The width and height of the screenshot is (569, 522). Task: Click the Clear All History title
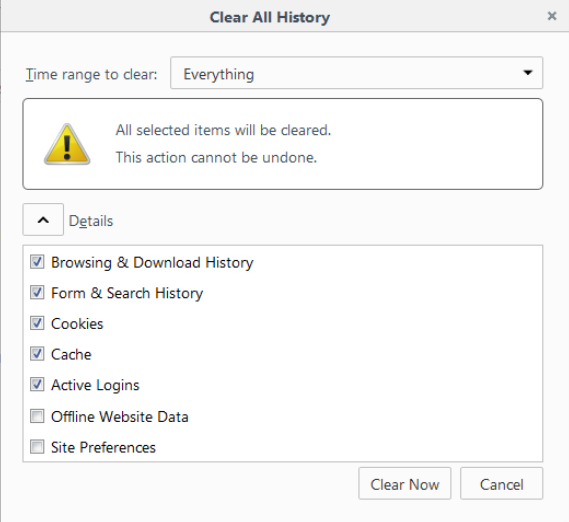tap(270, 17)
